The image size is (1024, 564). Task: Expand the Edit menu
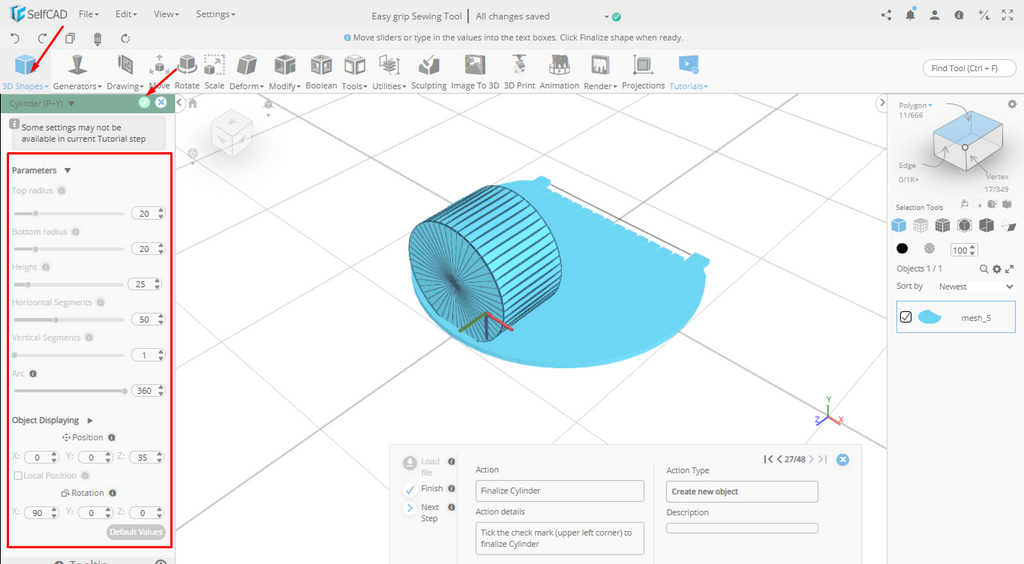(x=125, y=14)
